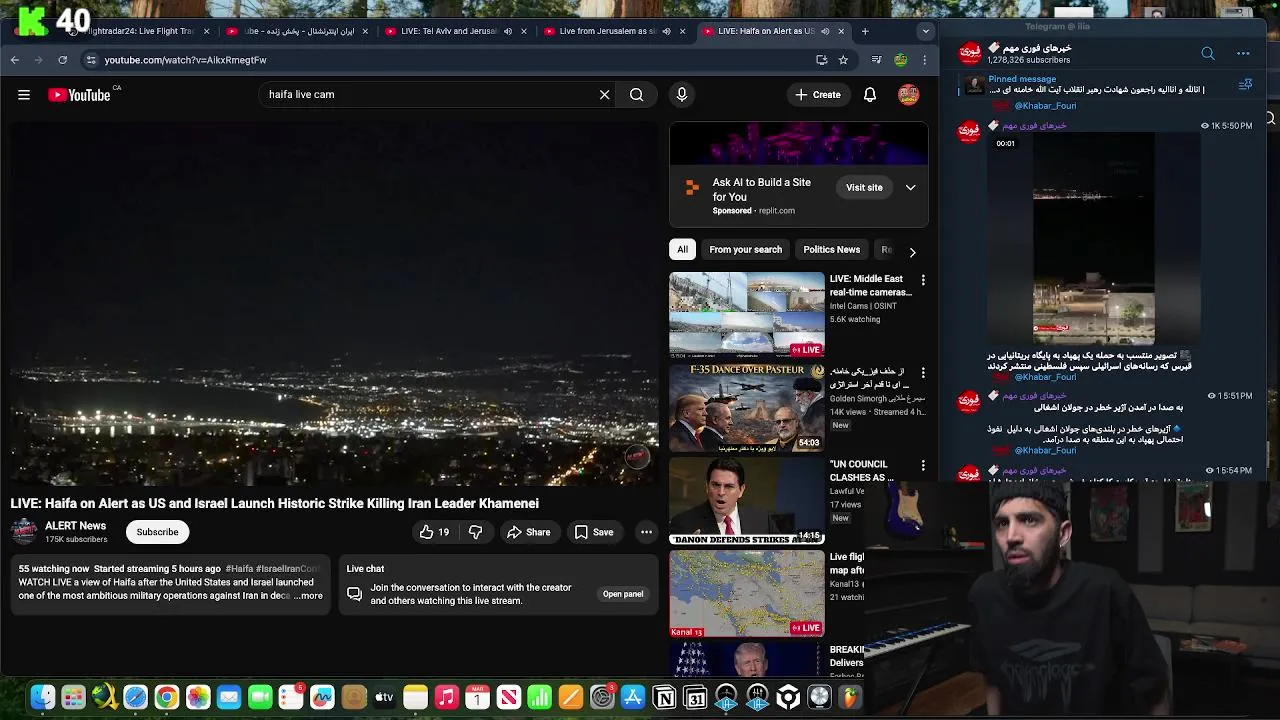Open the @Khabar_Fouri link under Cyprus message

1045,377
